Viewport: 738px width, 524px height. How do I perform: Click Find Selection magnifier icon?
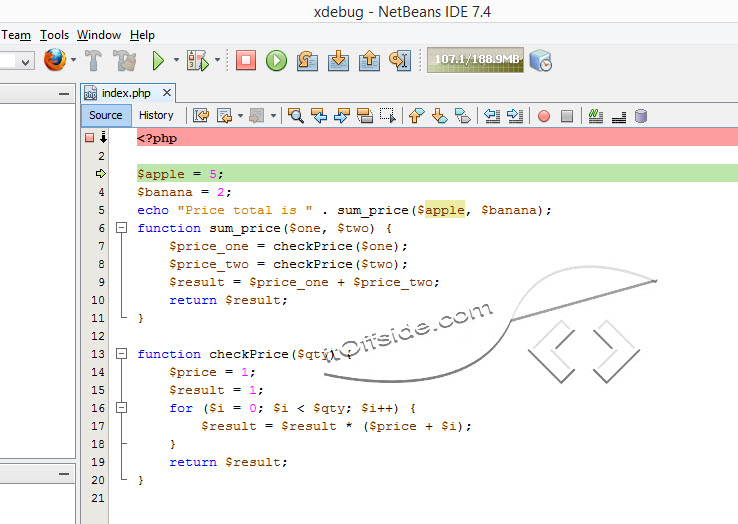pyautogui.click(x=296, y=115)
